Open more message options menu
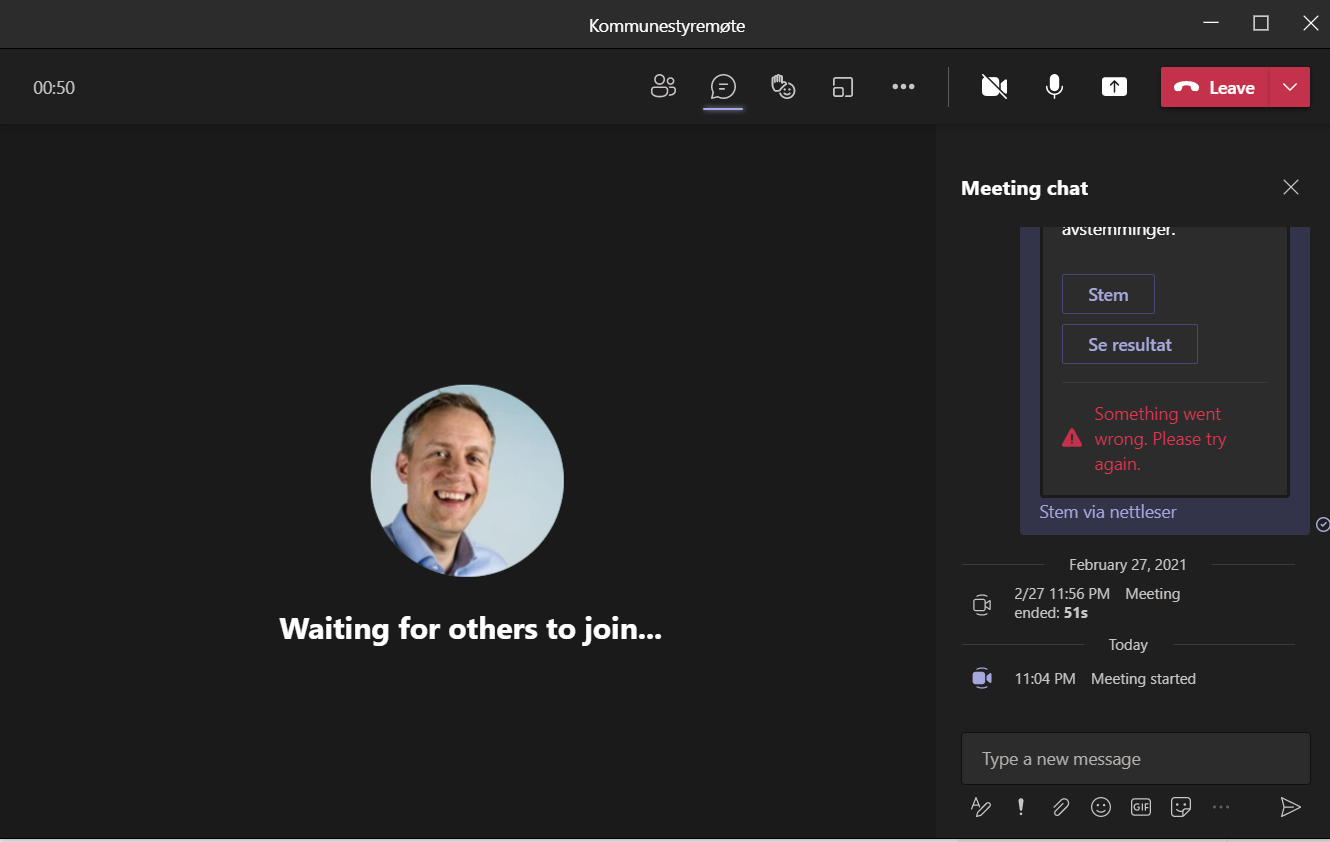1330x842 pixels. coord(1221,807)
